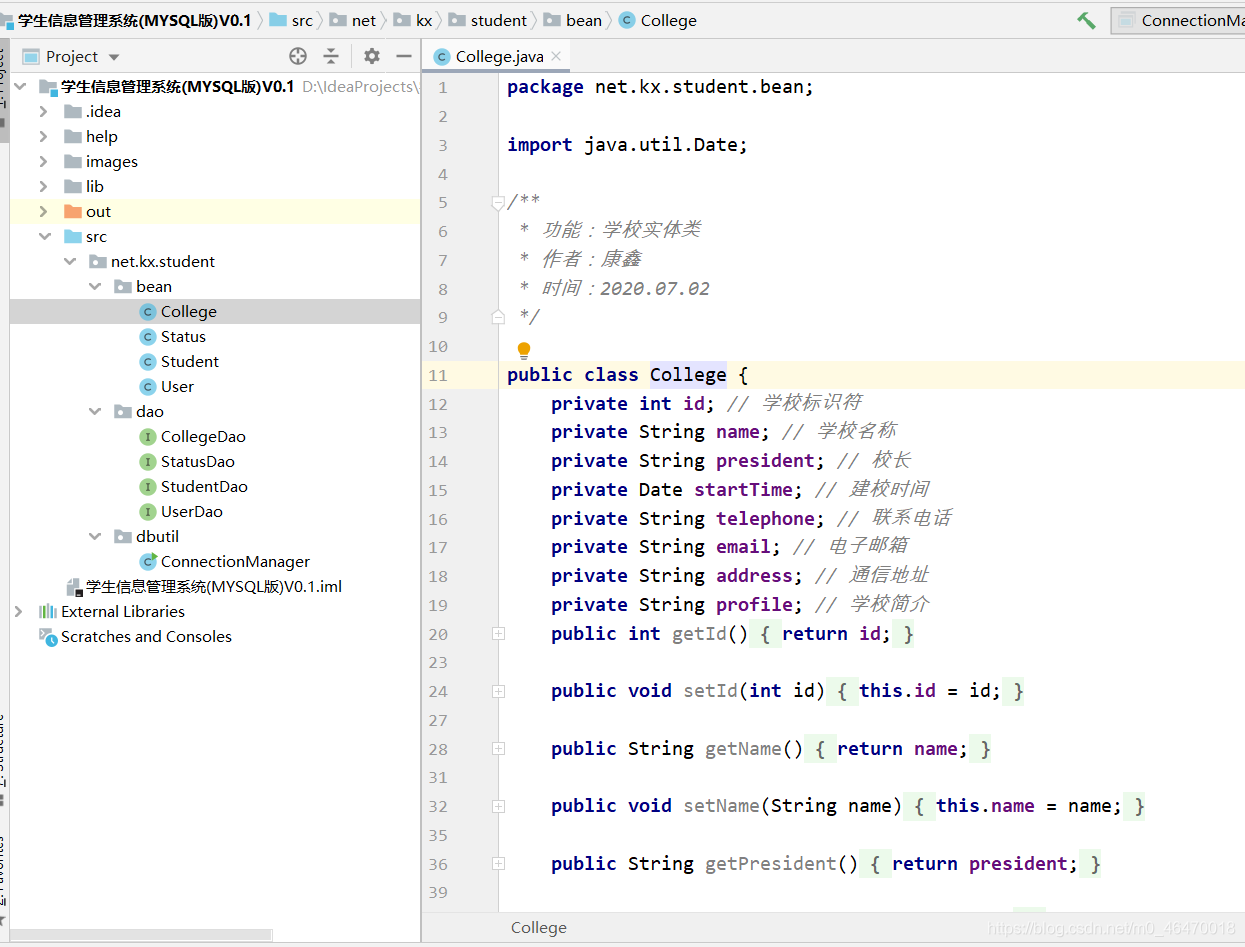Collapse the net.kx.student package
The image size is (1245, 947).
tap(69, 261)
